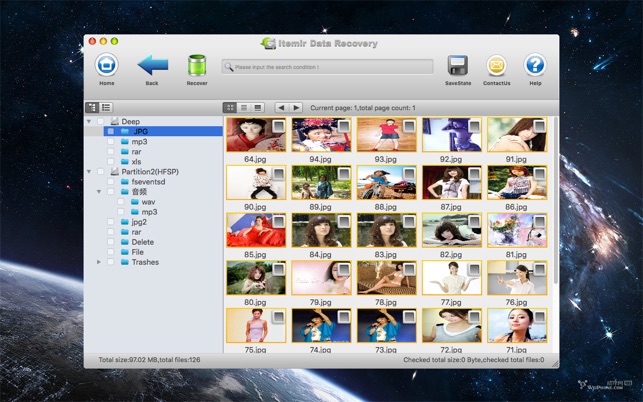Click the 'Checked total size:0 Byte' status text
The image size is (643, 402).
coord(443,360)
